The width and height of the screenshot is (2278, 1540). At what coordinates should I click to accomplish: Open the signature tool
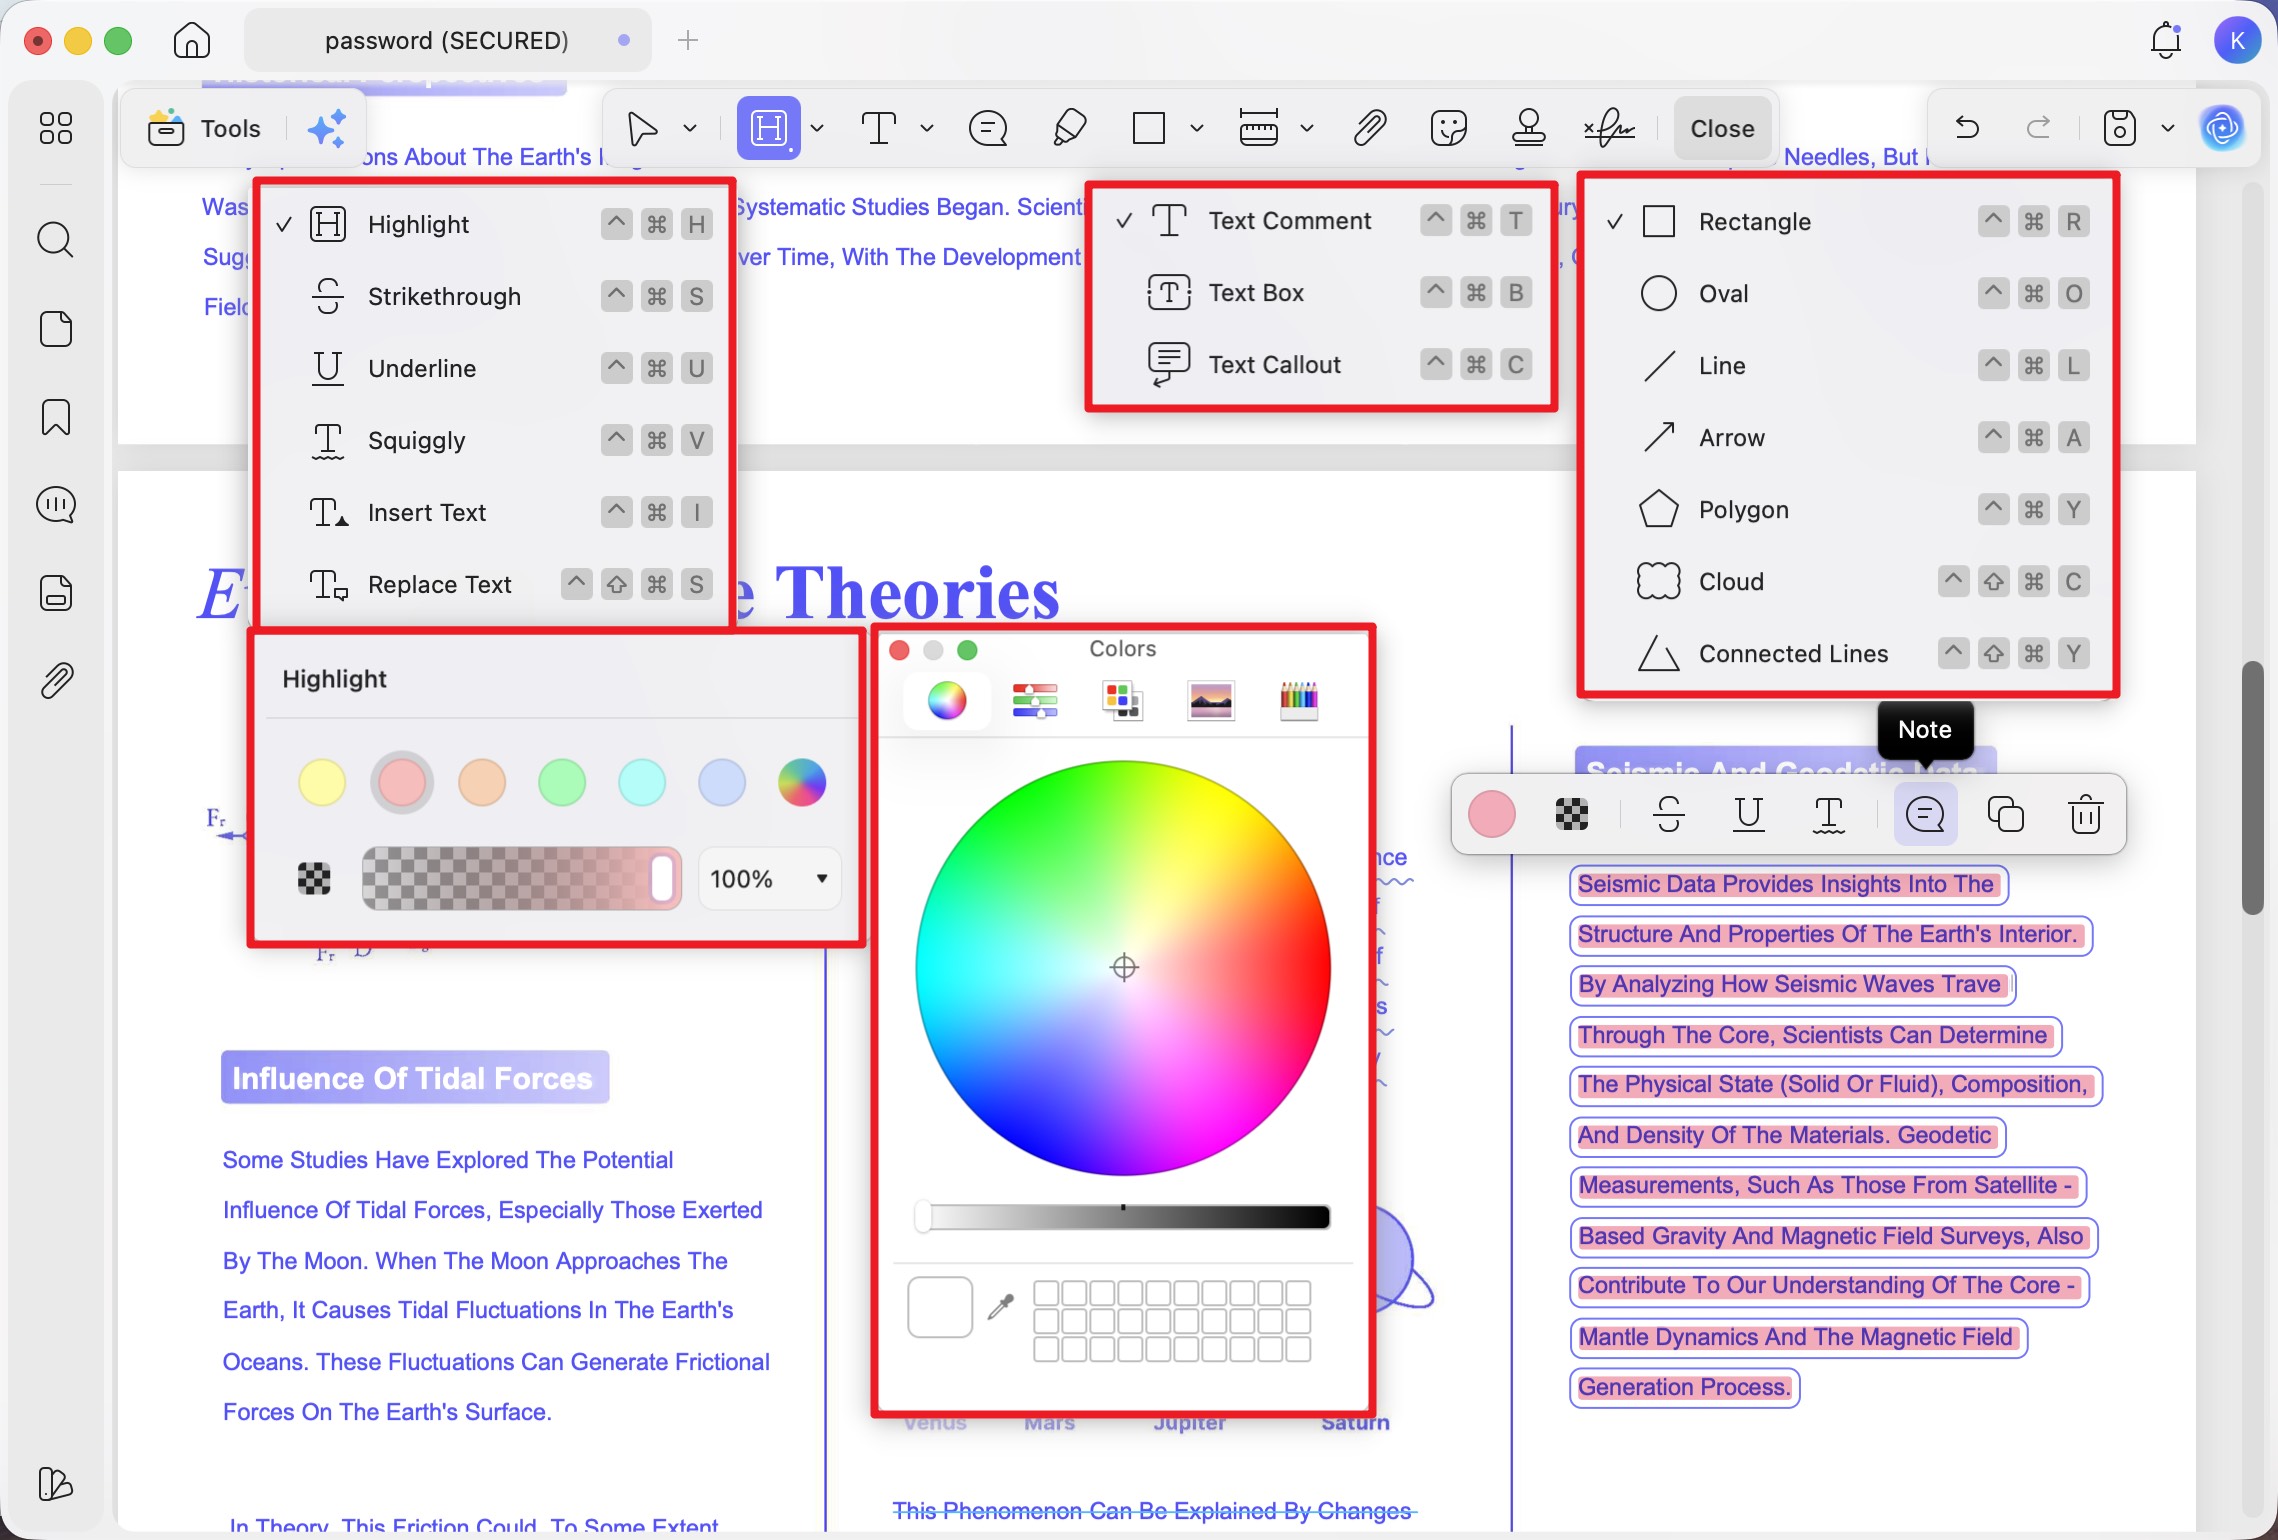pyautogui.click(x=1609, y=128)
